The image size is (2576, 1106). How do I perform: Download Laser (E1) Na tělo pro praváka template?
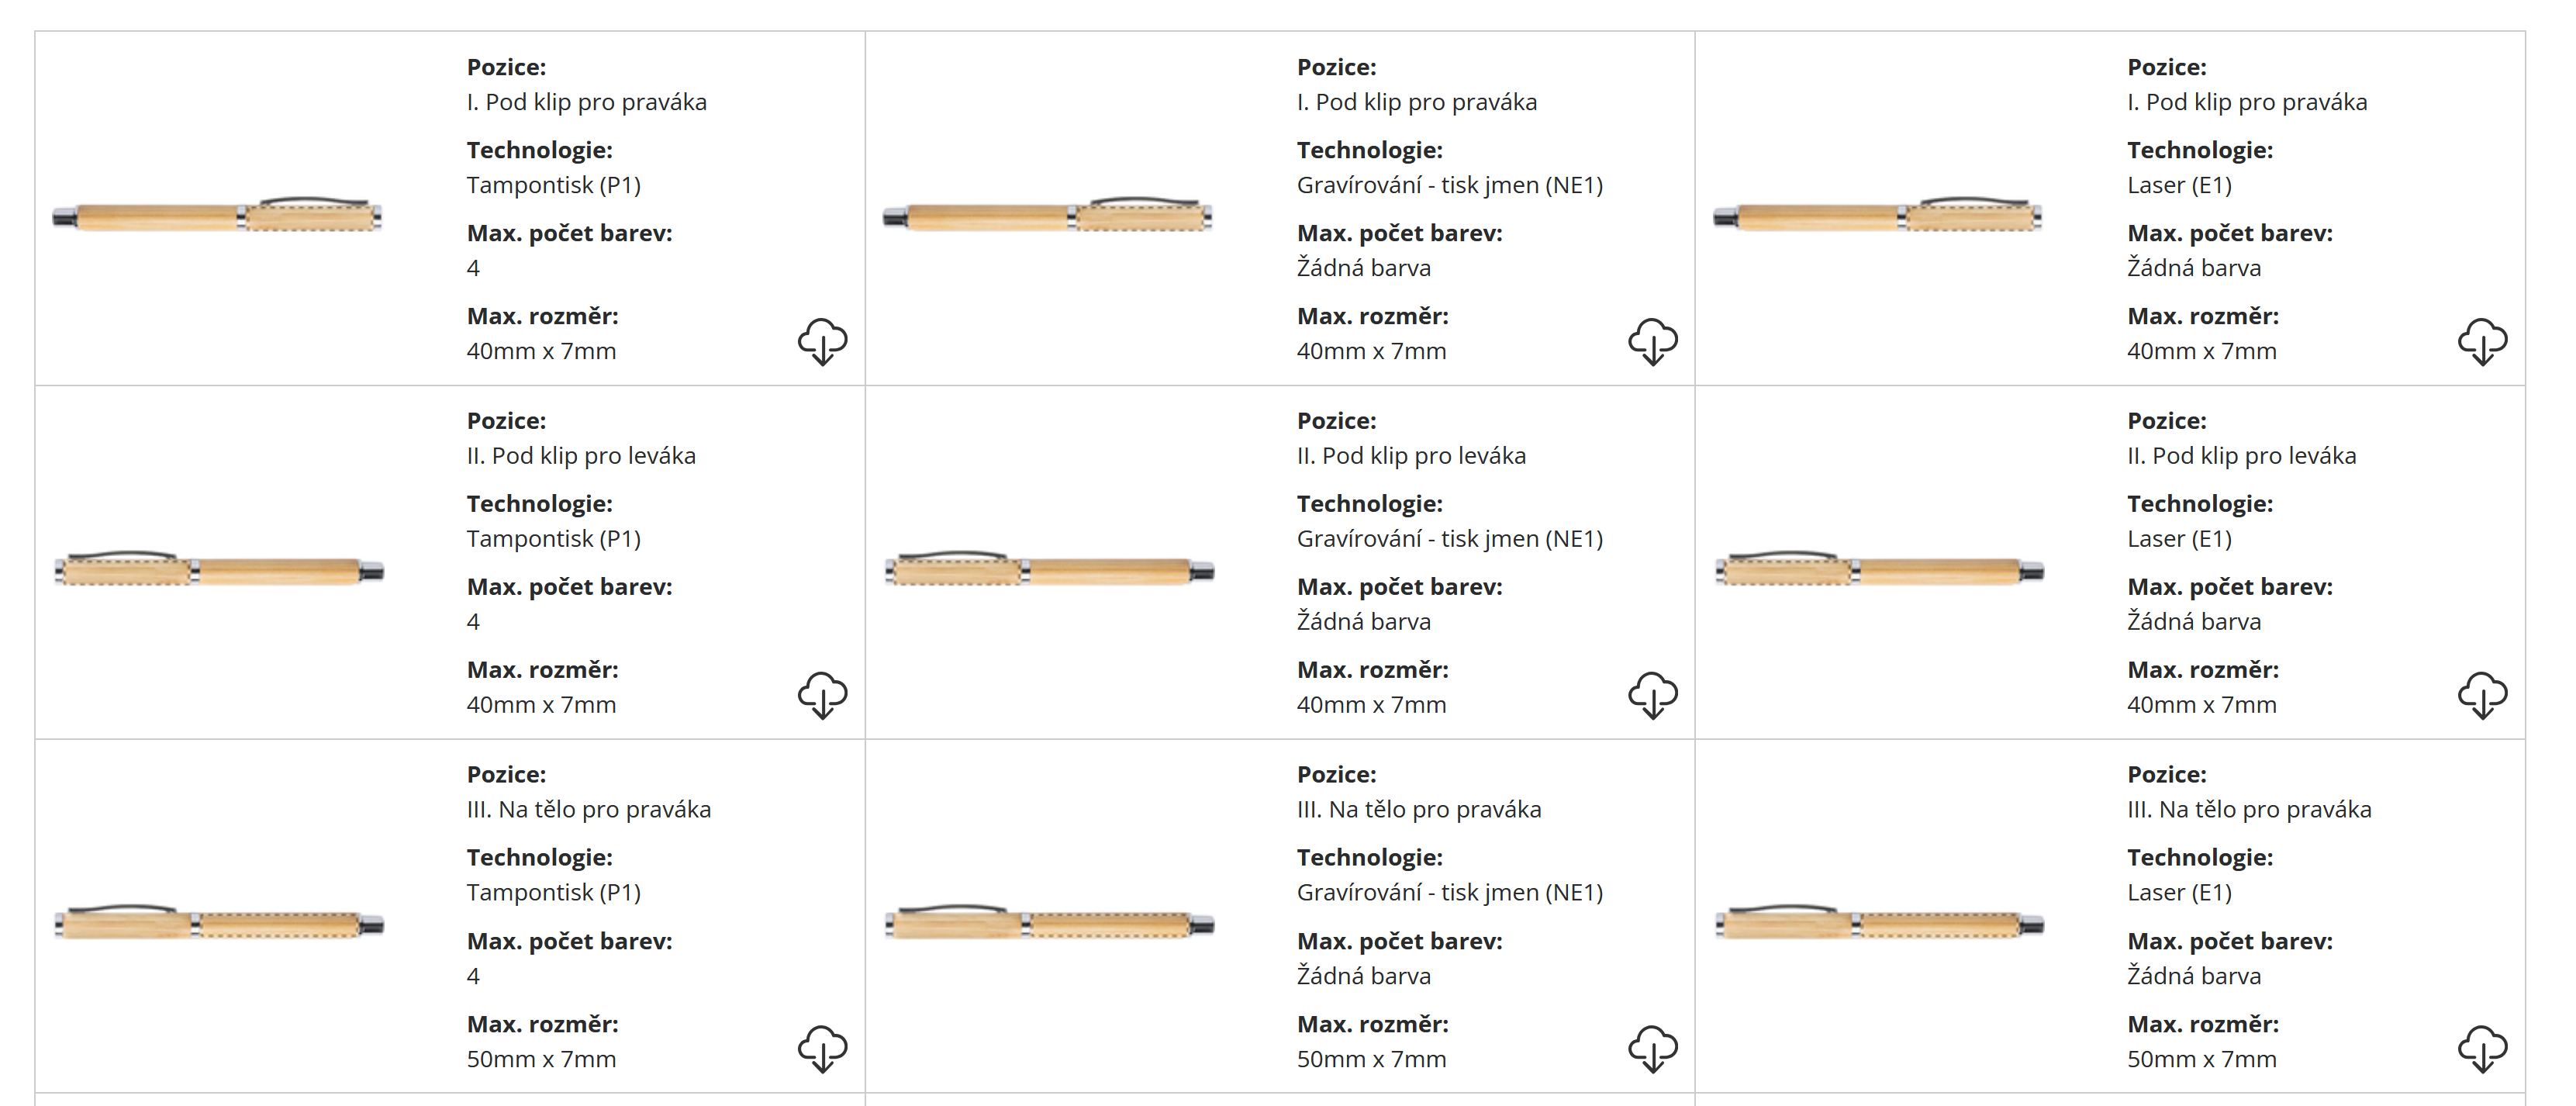click(x=2482, y=1049)
